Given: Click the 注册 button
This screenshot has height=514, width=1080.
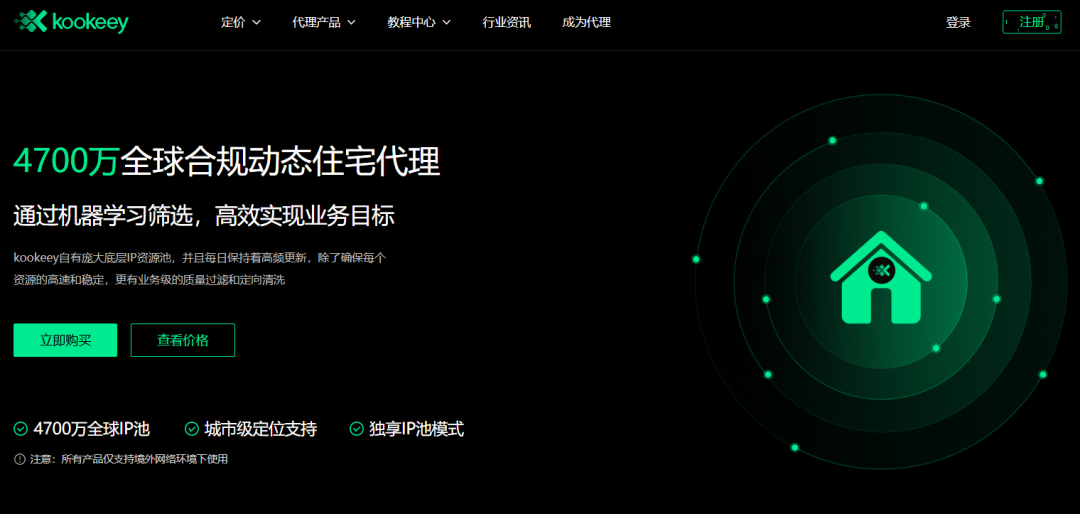Looking at the screenshot, I should tap(1031, 22).
